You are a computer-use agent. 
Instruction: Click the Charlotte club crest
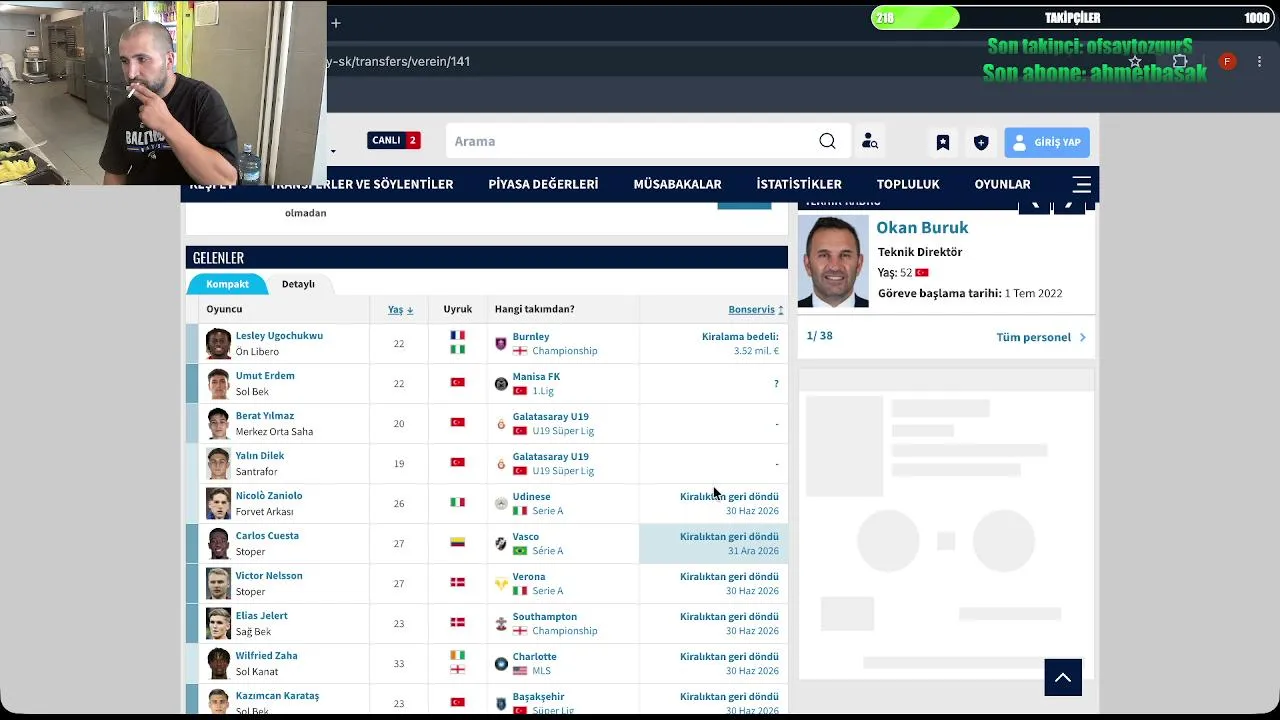[501, 663]
